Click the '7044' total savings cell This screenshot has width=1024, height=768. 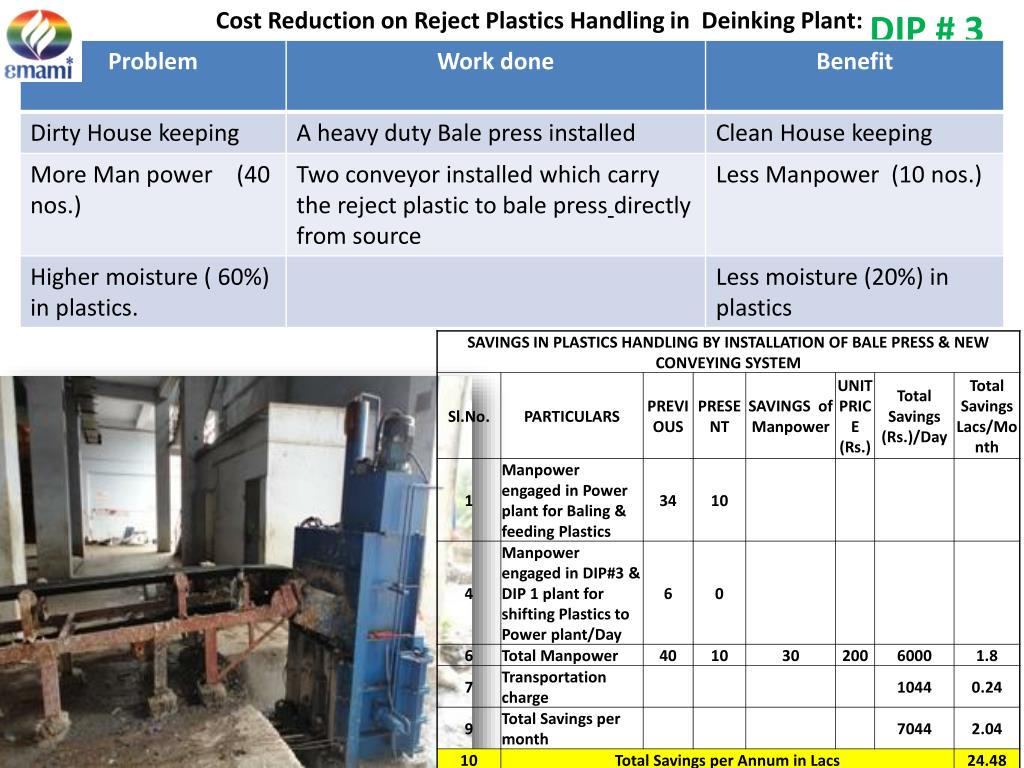(914, 729)
